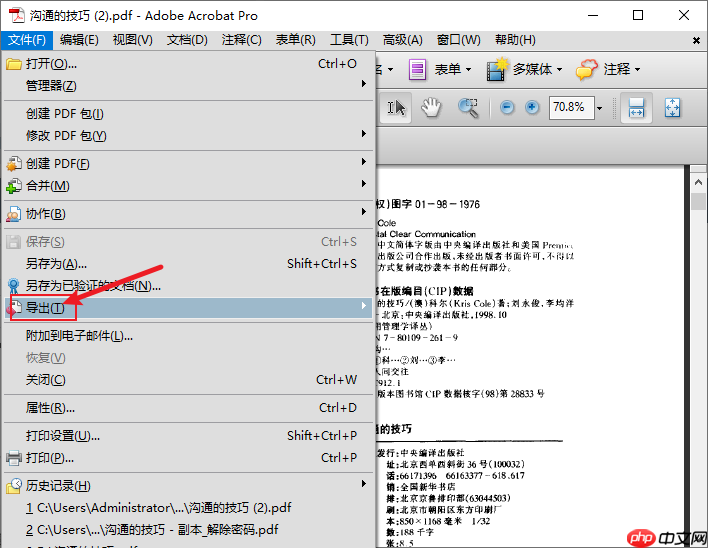Click the zoom out minus icon
This screenshot has width=708, height=548.
click(507, 107)
